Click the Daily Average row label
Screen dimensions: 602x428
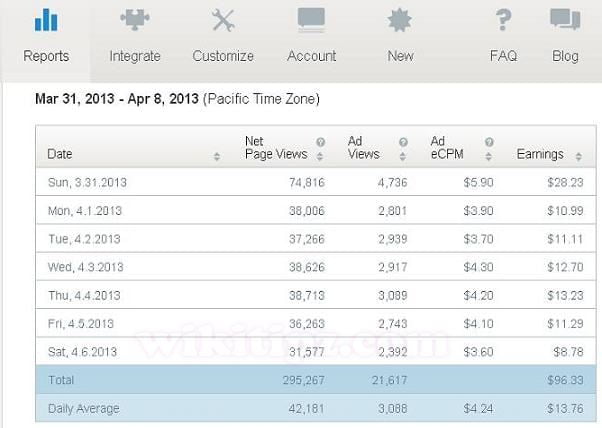click(84, 409)
